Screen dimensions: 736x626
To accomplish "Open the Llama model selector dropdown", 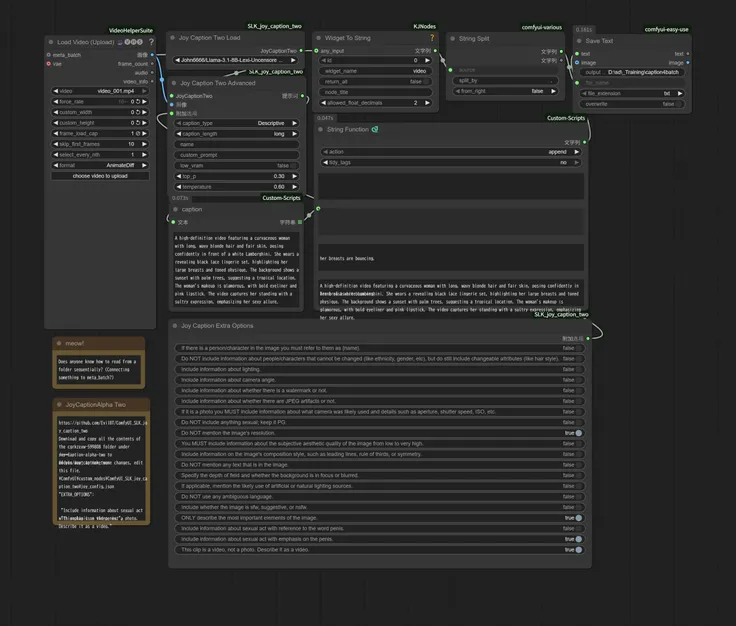I will pyautogui.click(x=235, y=60).
